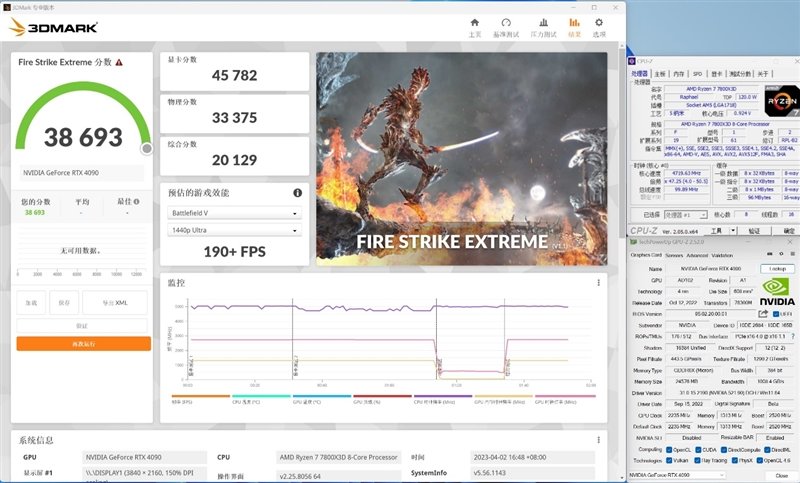The image size is (800, 483).
Task: Click the GPU-Z refresh icon in the toolbar
Action: click(x=781, y=253)
